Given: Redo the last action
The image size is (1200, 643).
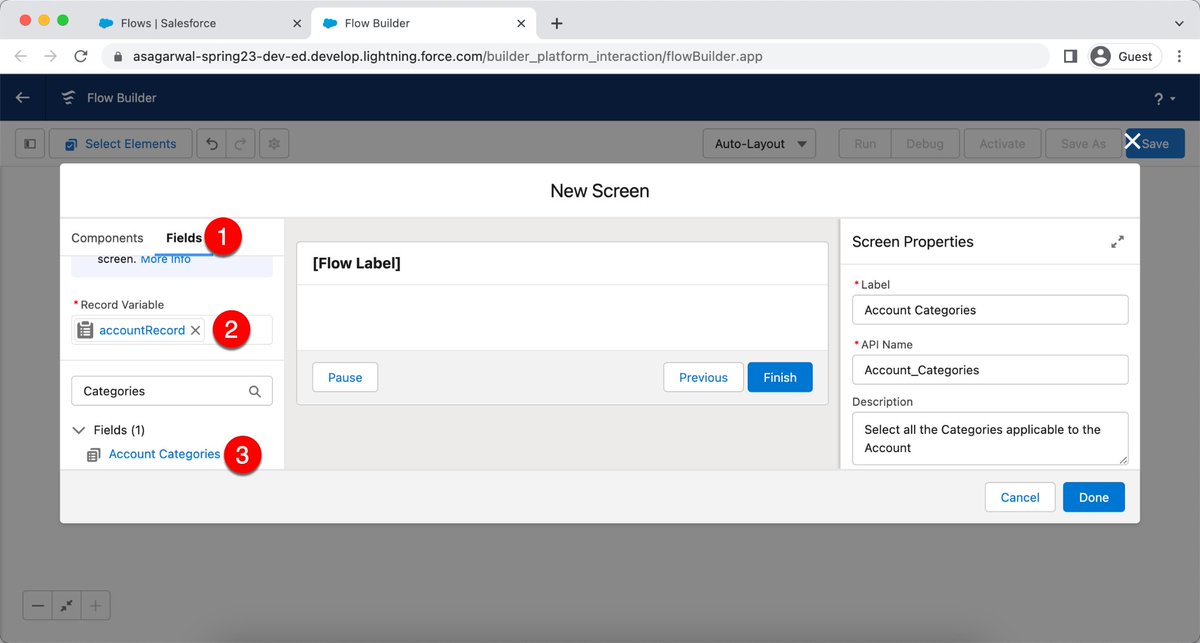Looking at the screenshot, I should (240, 144).
